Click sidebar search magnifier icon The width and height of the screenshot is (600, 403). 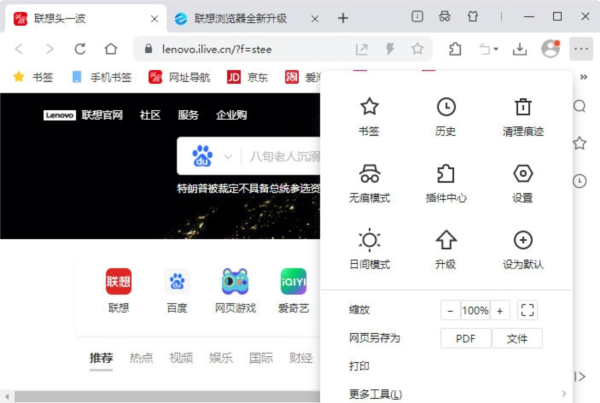(579, 106)
